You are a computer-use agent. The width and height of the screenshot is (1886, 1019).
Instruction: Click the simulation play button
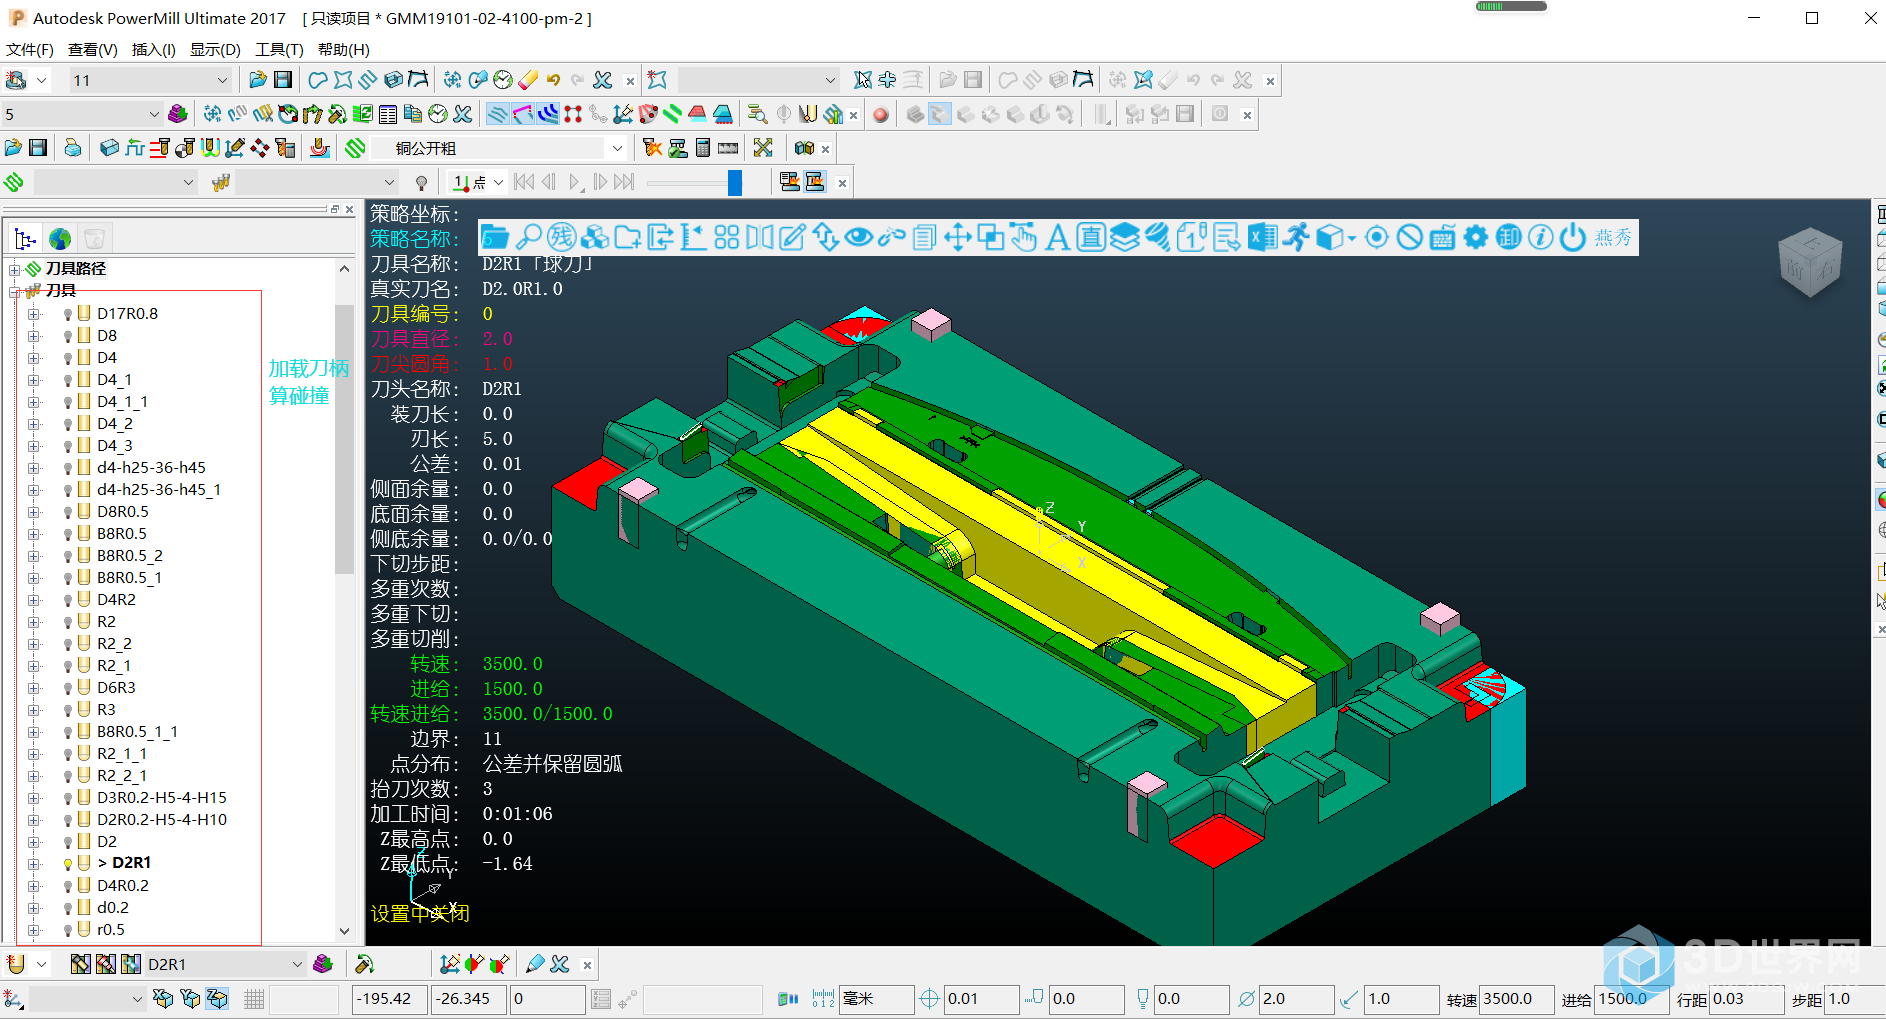coord(575,182)
